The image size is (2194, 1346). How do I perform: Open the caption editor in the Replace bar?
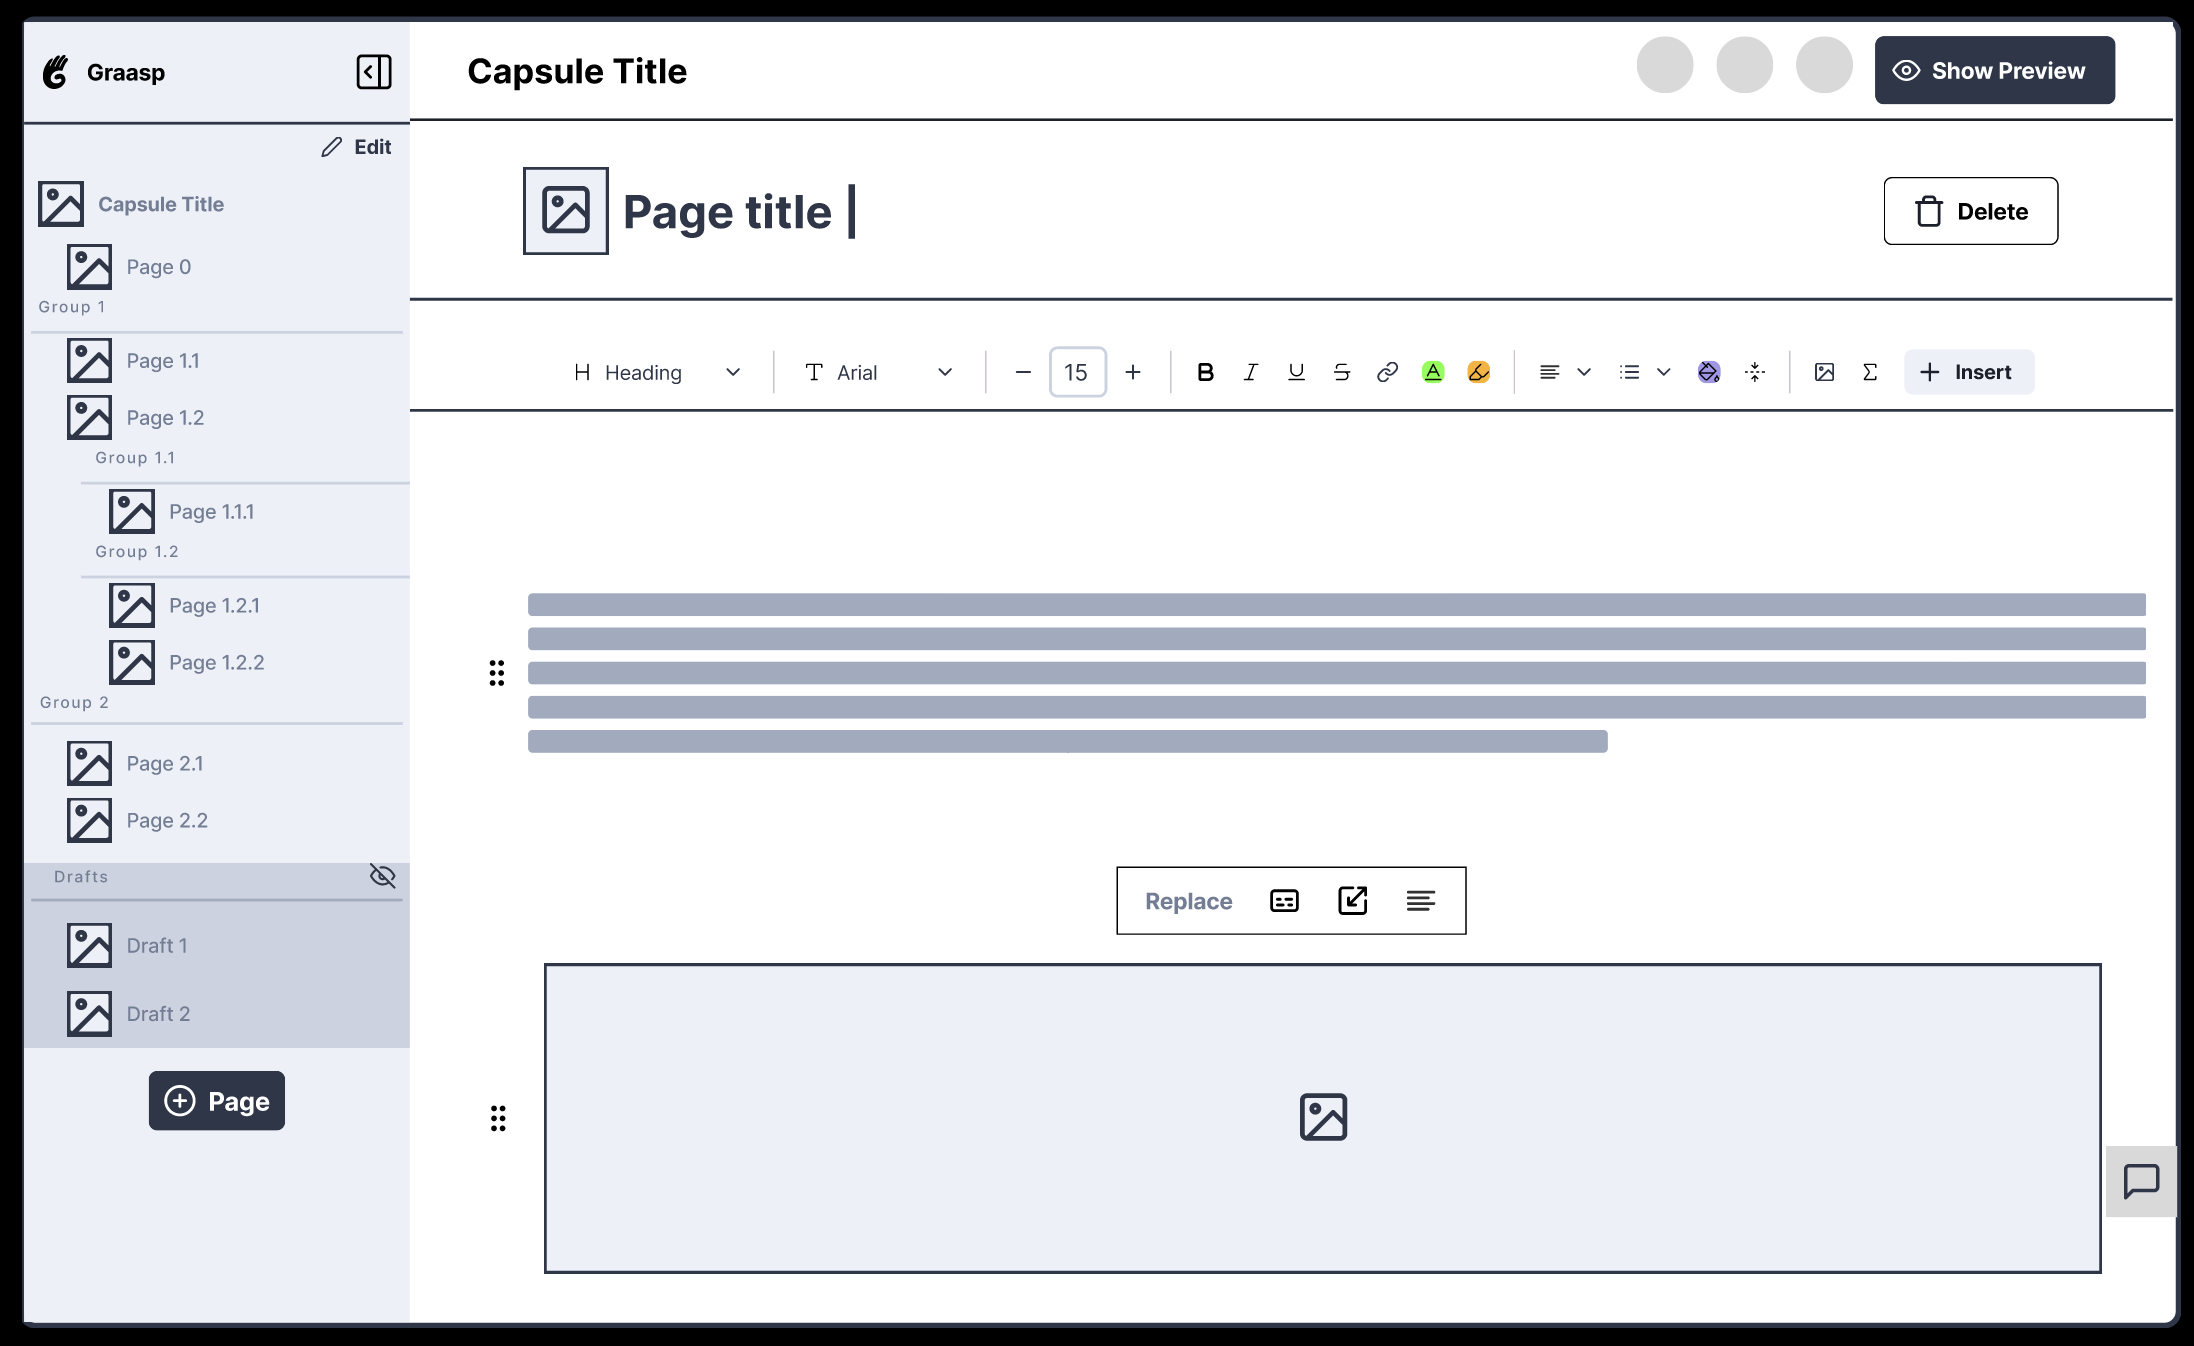[x=1283, y=900]
